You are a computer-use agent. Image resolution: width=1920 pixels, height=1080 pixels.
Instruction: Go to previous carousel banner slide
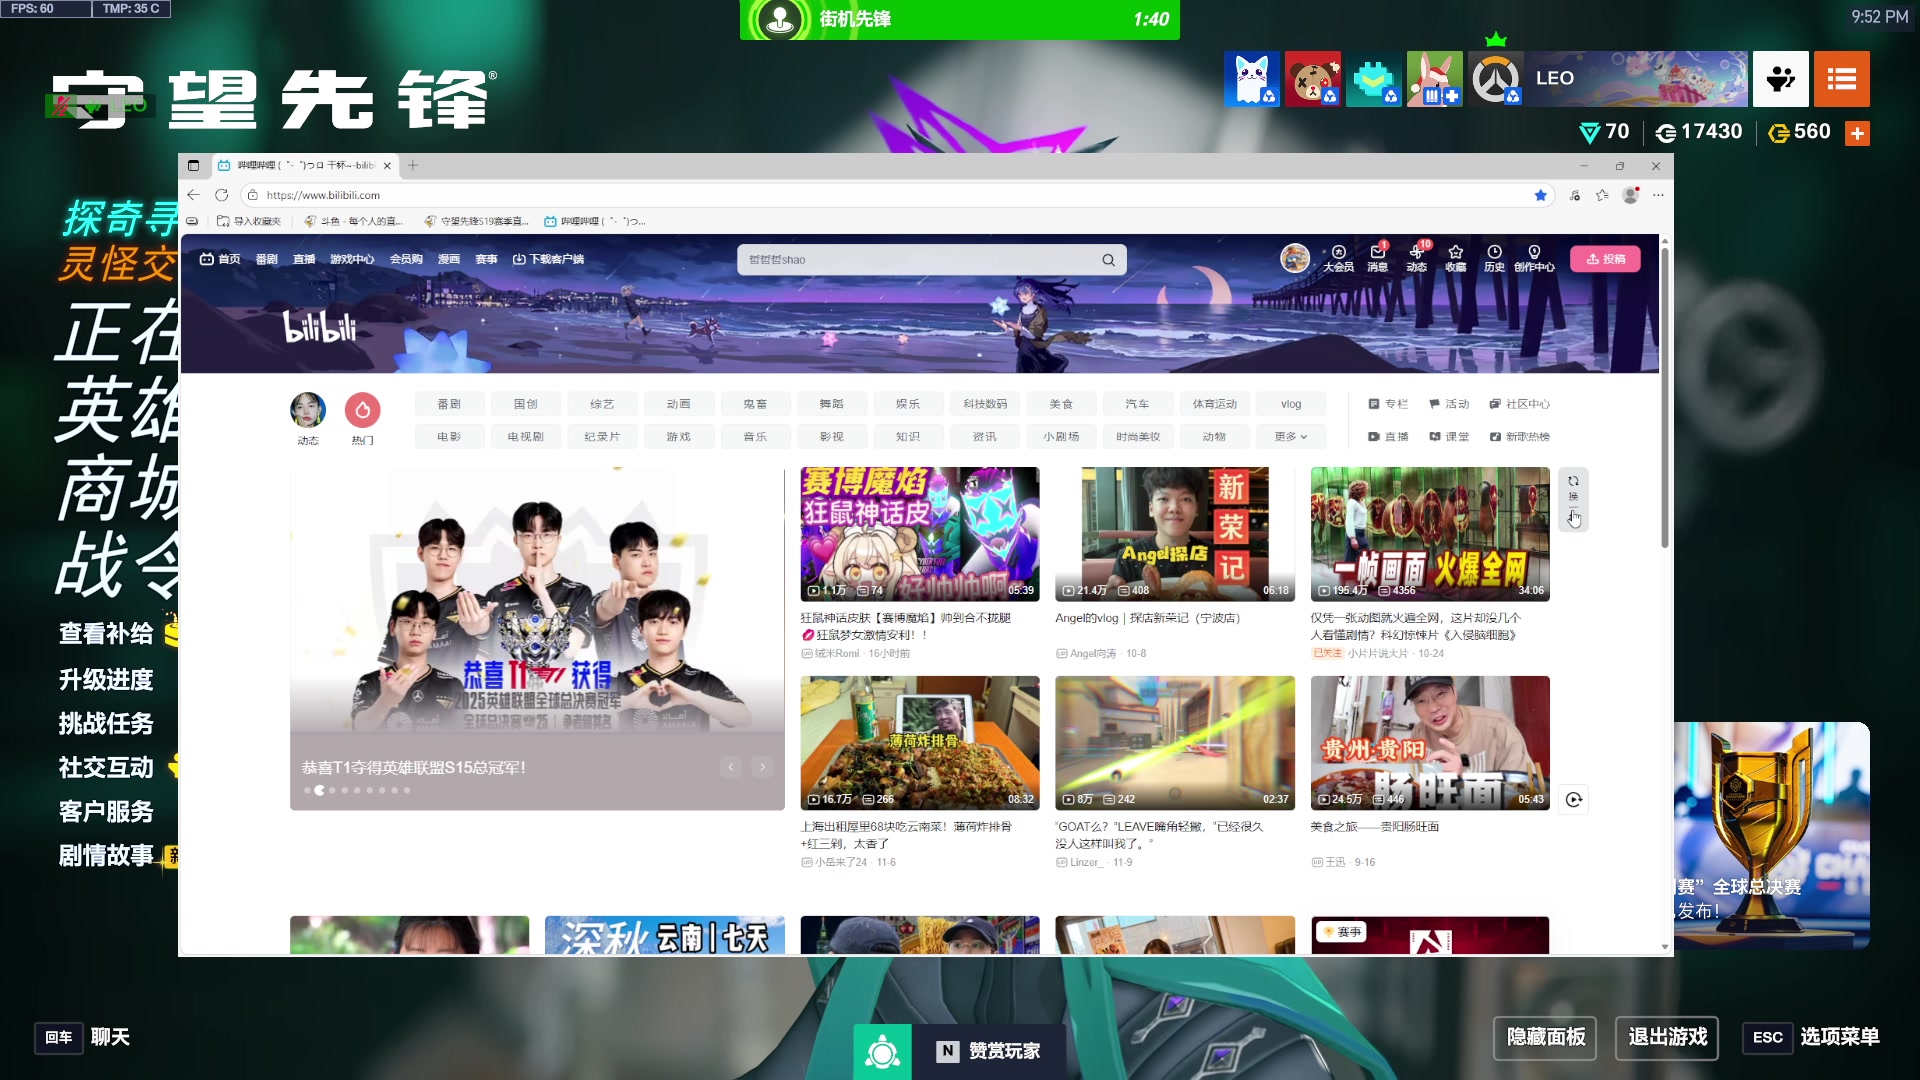coord(731,767)
